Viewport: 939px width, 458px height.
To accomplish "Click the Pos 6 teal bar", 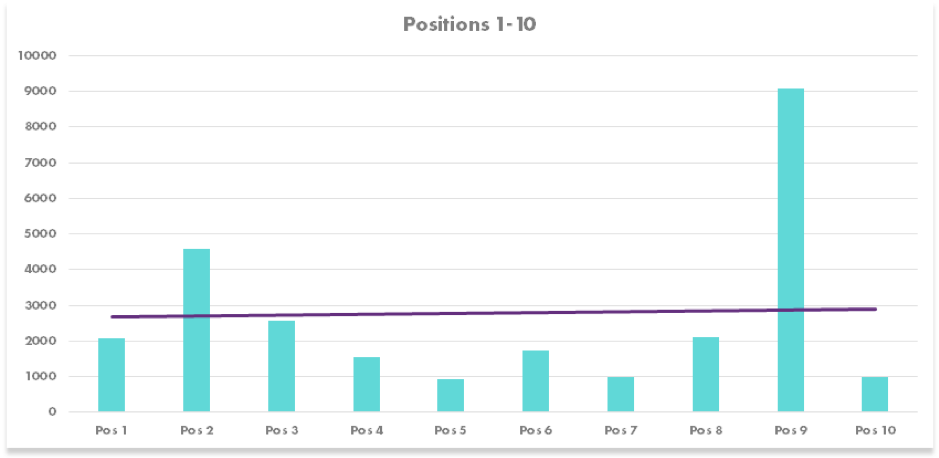I will (535, 382).
